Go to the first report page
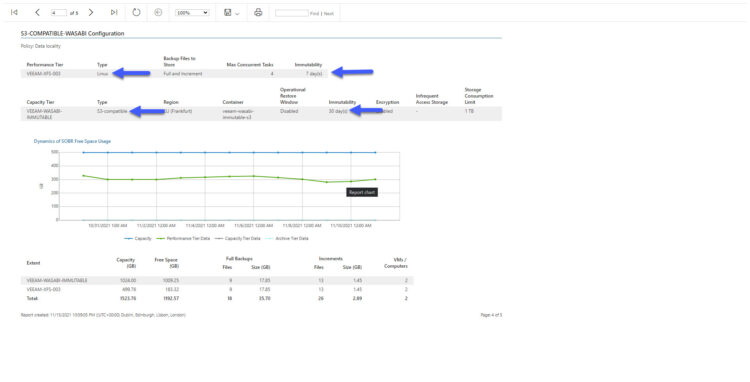The image size is (750, 382). (14, 12)
